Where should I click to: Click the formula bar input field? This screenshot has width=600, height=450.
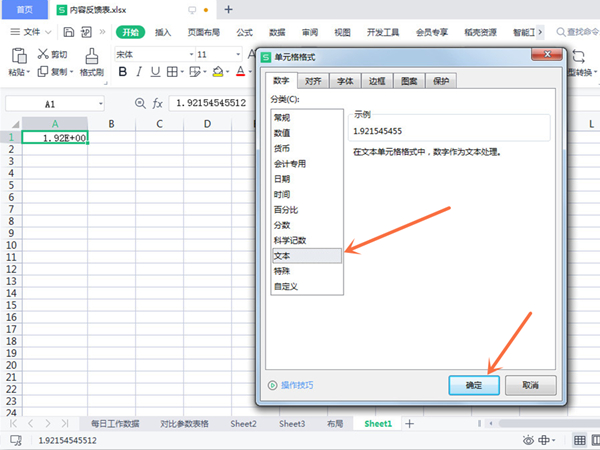coord(212,103)
